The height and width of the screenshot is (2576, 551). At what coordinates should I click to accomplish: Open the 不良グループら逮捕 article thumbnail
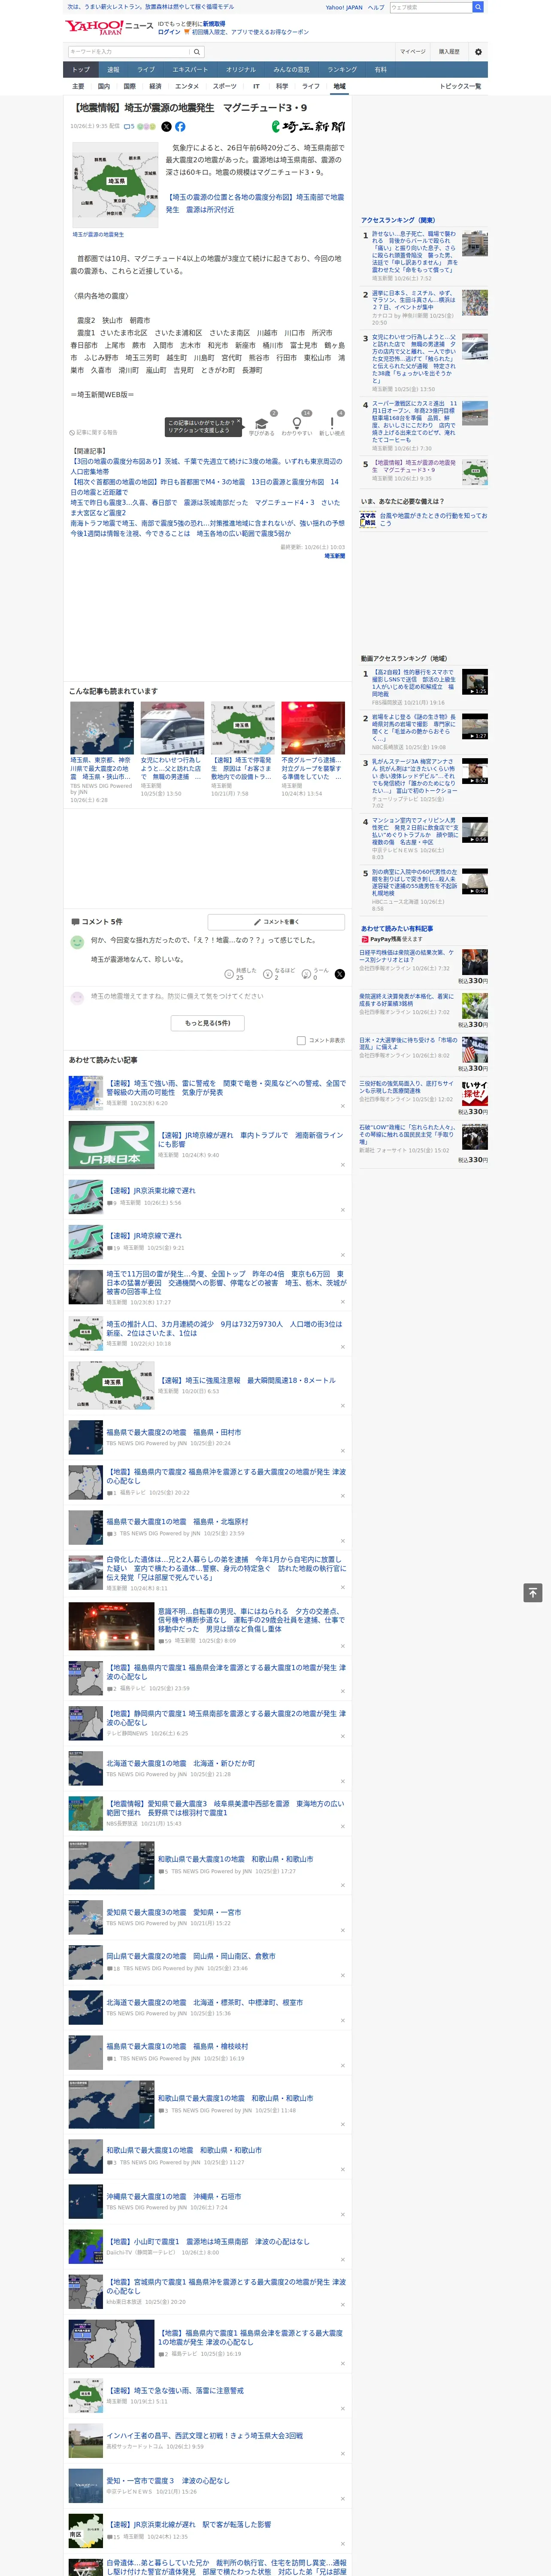[313, 728]
